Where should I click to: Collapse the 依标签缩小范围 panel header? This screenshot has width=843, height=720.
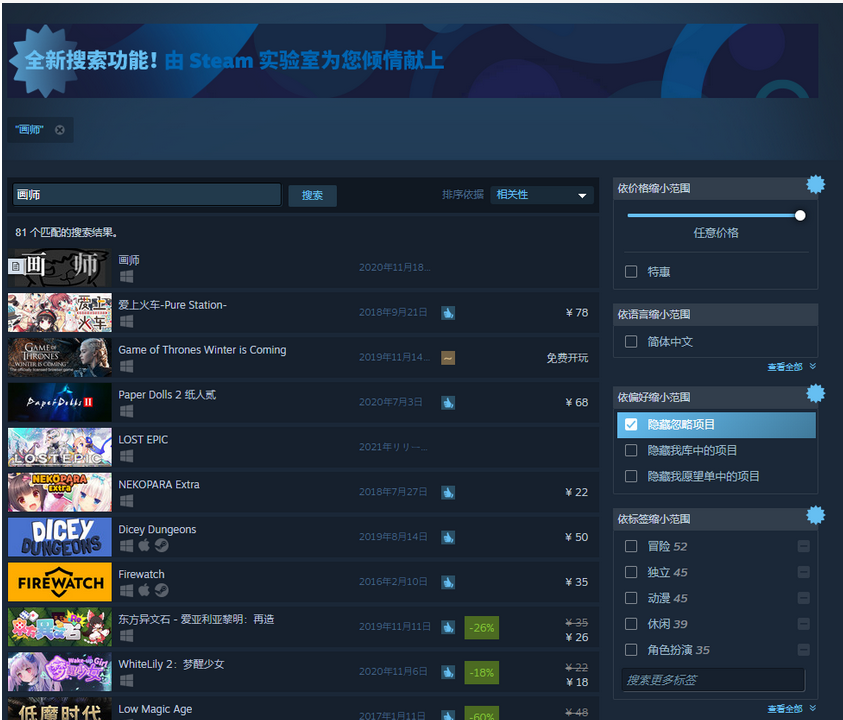tap(715, 519)
